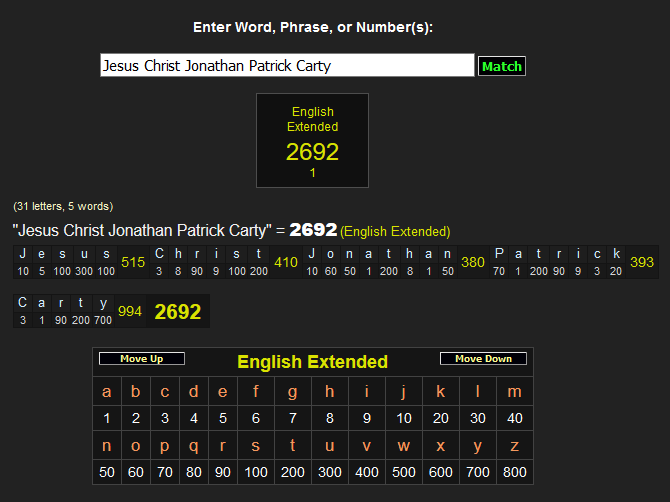
Task: Click the Jonathan word sum 380
Action: click(x=473, y=262)
